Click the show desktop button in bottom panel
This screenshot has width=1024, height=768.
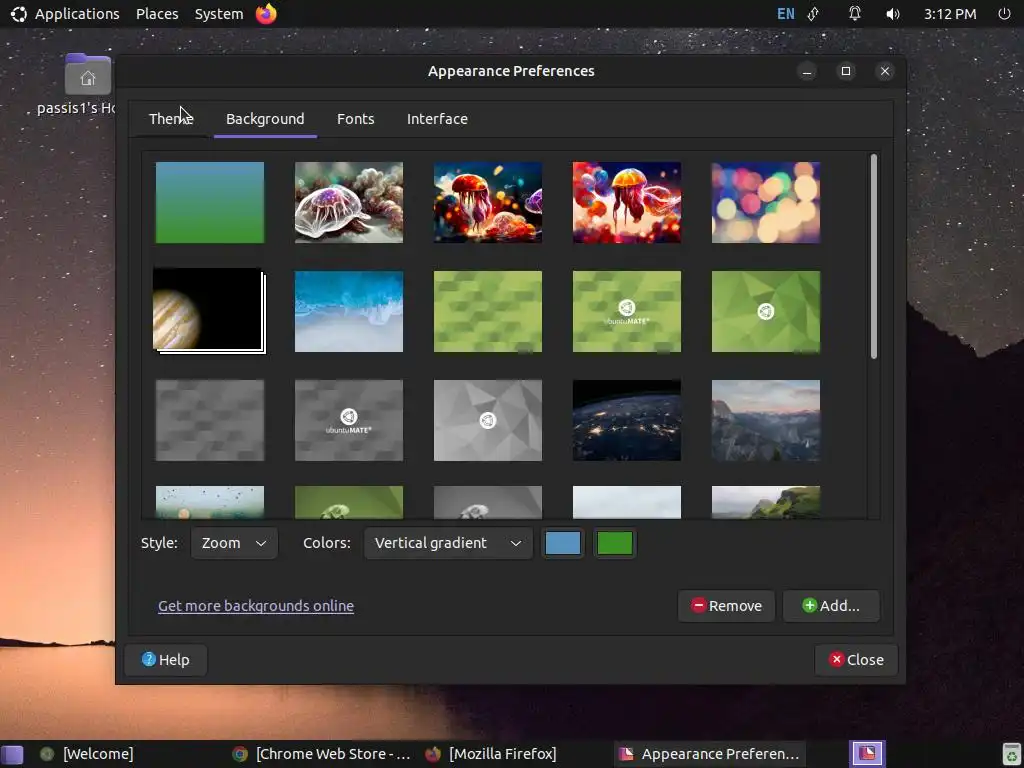pos(12,754)
